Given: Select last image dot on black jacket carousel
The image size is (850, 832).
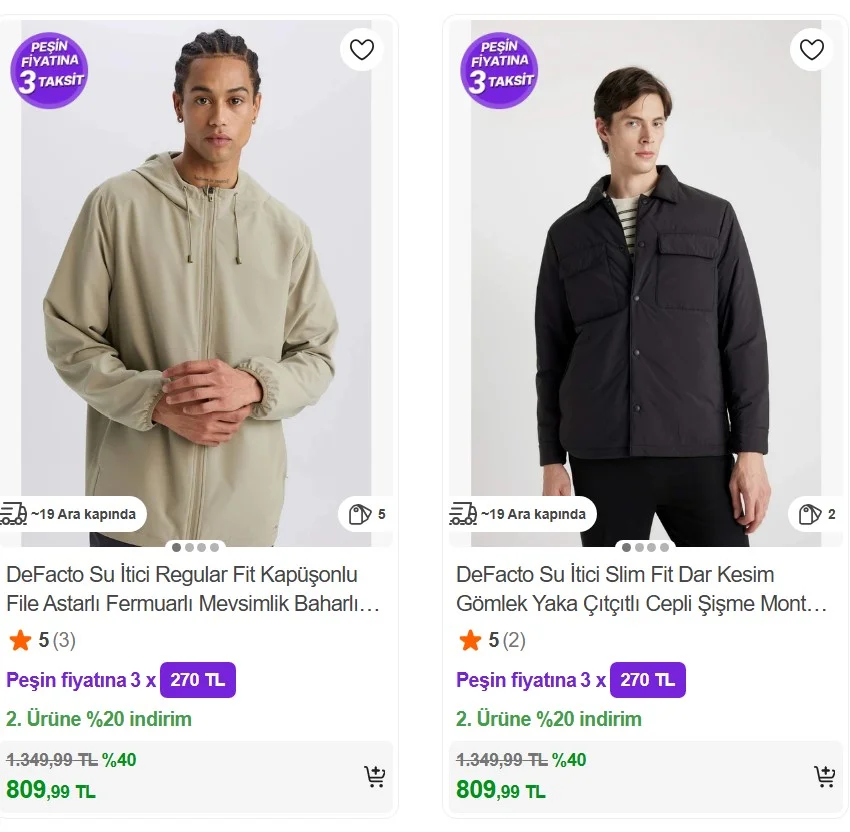Looking at the screenshot, I should tap(663, 547).
